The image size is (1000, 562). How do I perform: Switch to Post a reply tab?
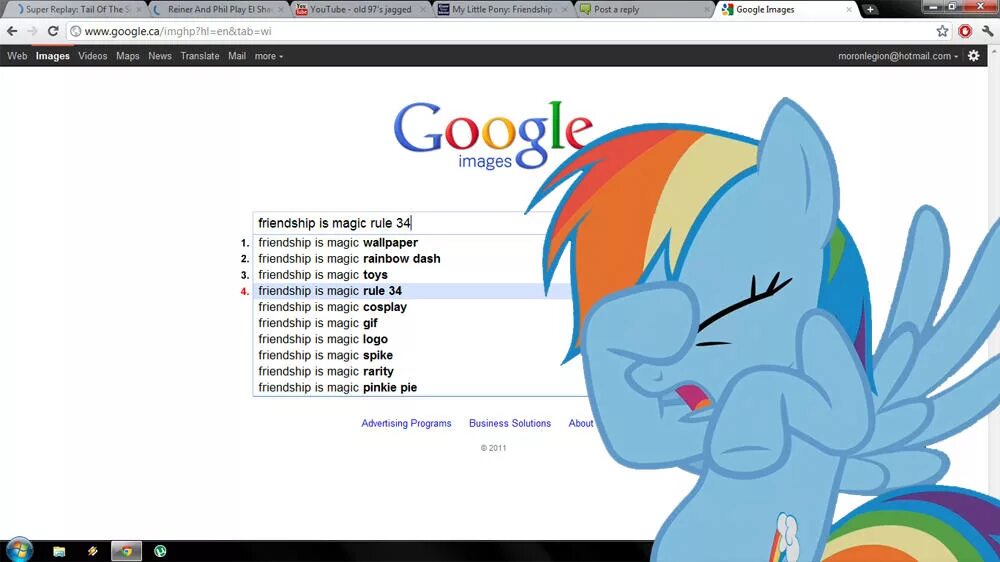coord(644,10)
